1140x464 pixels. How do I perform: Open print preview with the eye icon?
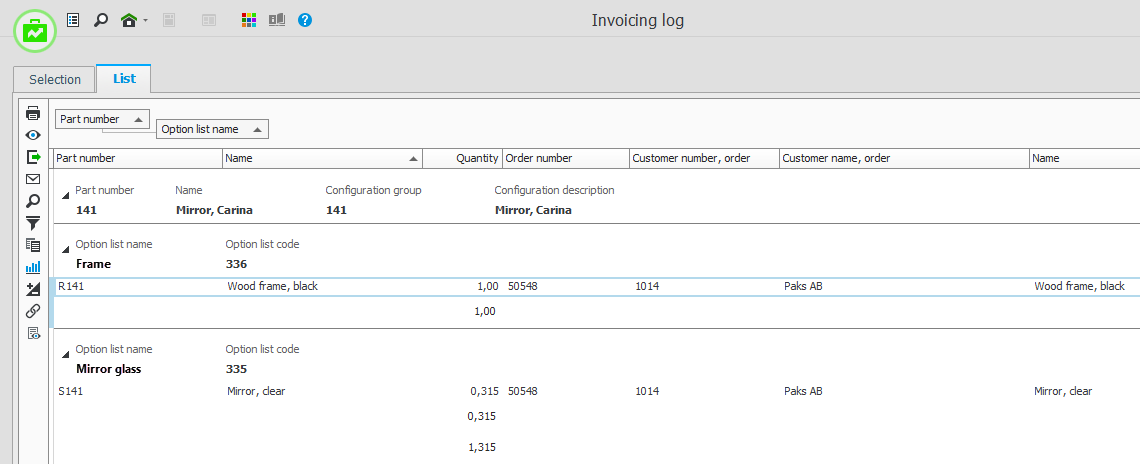coord(33,135)
